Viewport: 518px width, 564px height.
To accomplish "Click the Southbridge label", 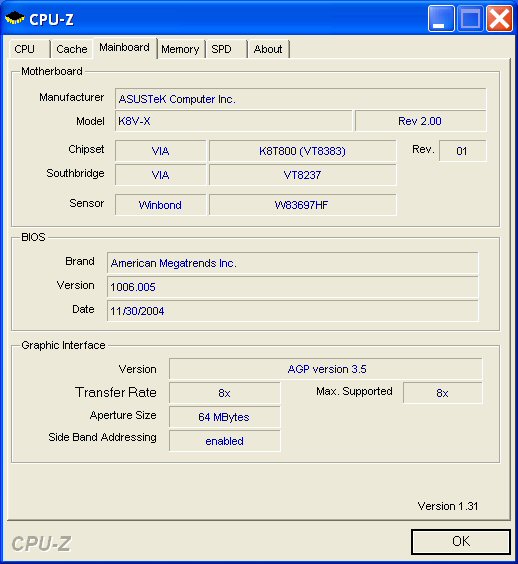I will [x=75, y=173].
